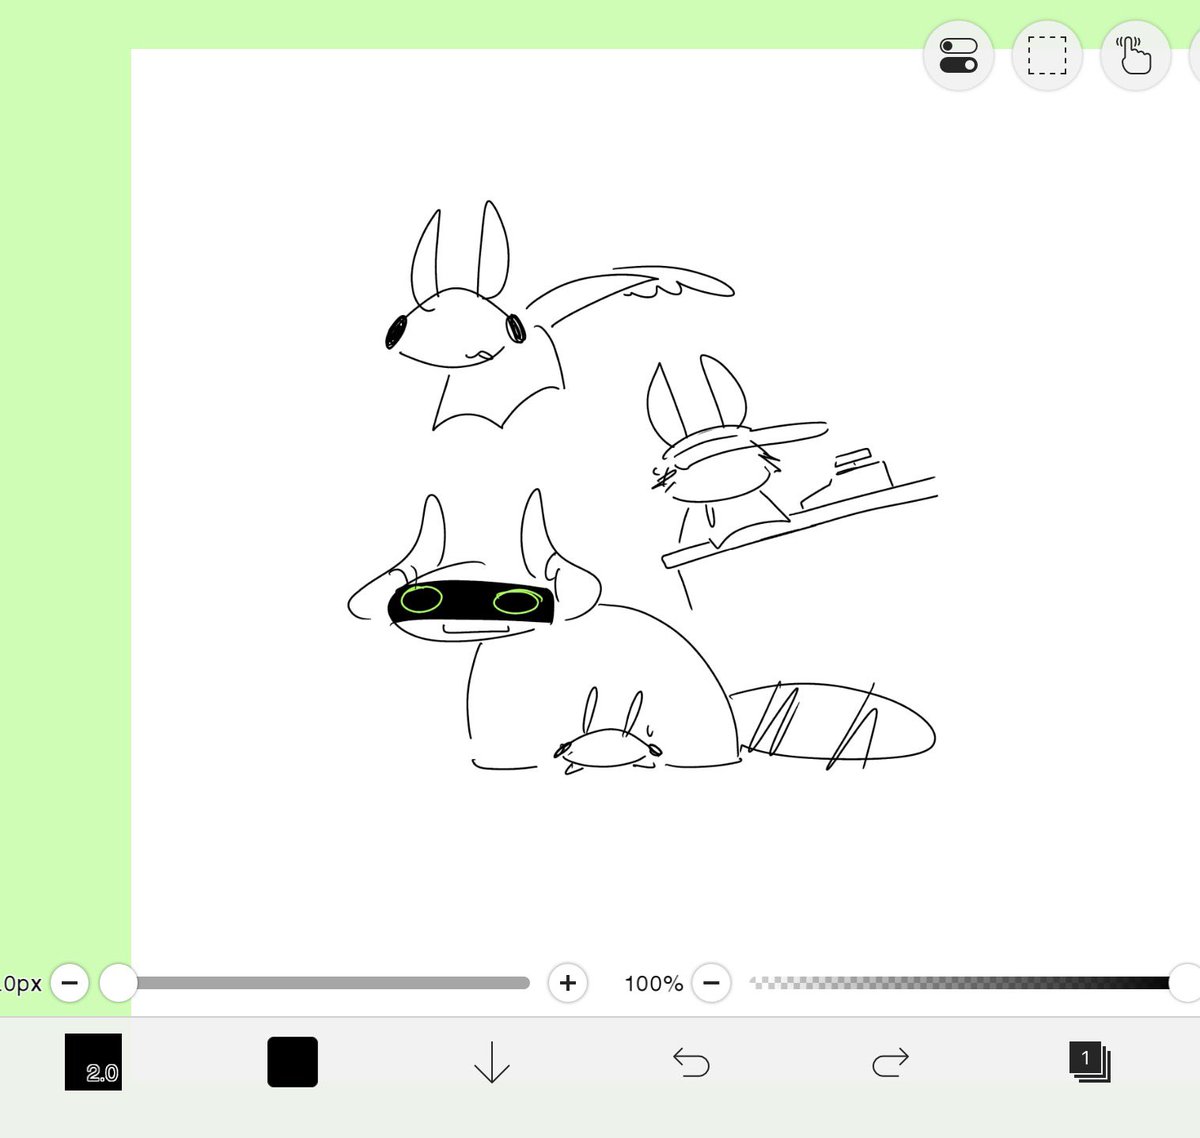This screenshot has height=1138, width=1200.
Task: Click the opacity gradient slider track
Action: [x=959, y=983]
